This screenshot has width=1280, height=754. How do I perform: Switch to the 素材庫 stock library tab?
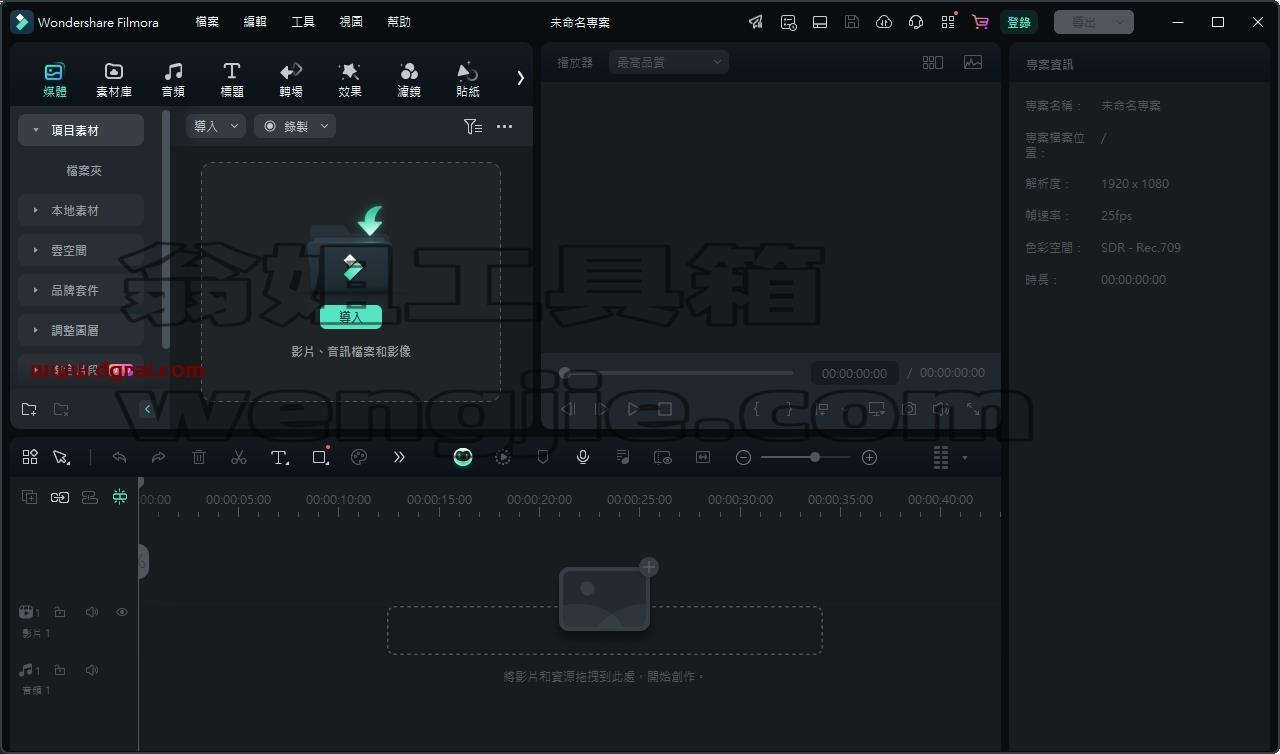point(114,79)
